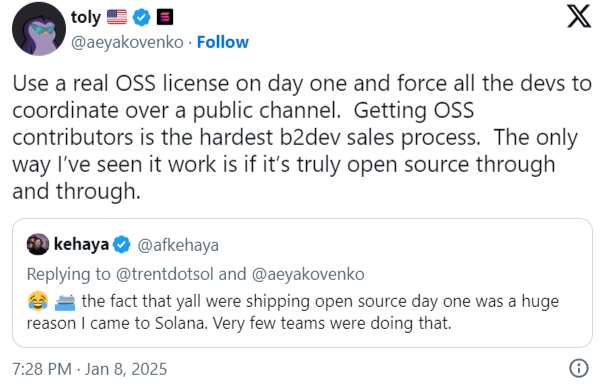Click kehaya's blue verified badge
This screenshot has width=603, height=387.
click(x=122, y=245)
